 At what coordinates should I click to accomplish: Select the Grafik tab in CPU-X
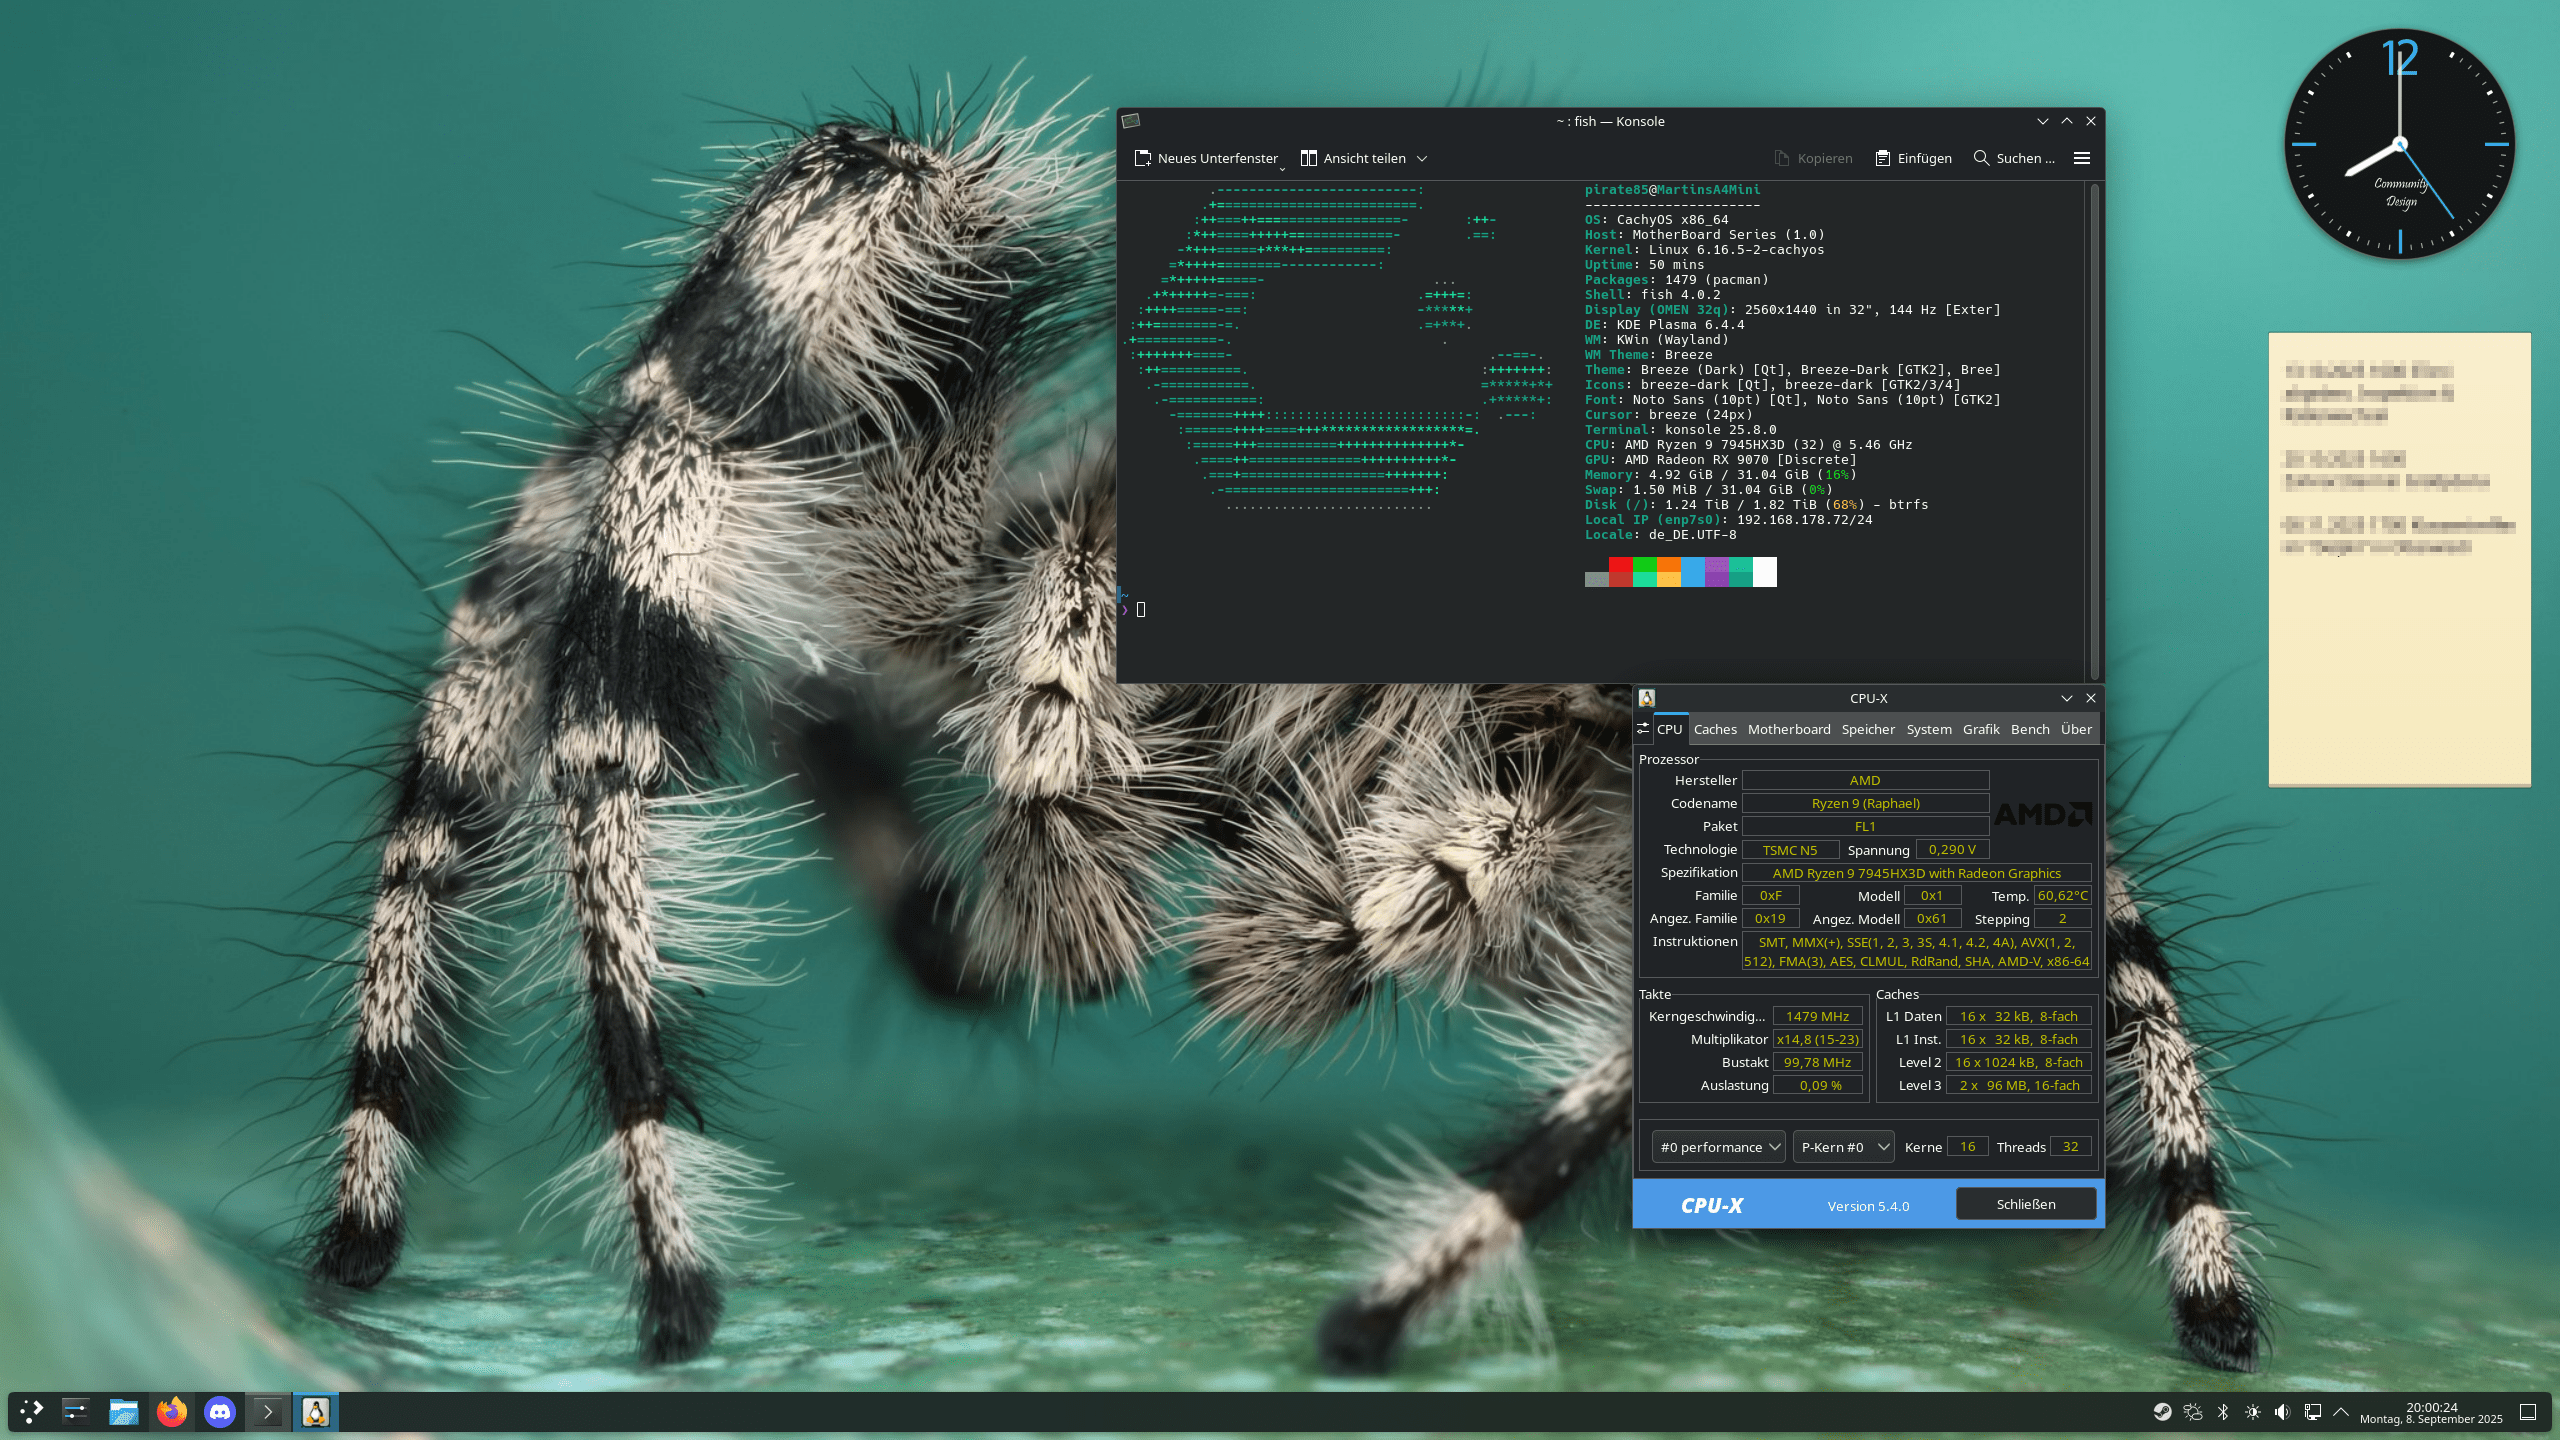point(1980,729)
